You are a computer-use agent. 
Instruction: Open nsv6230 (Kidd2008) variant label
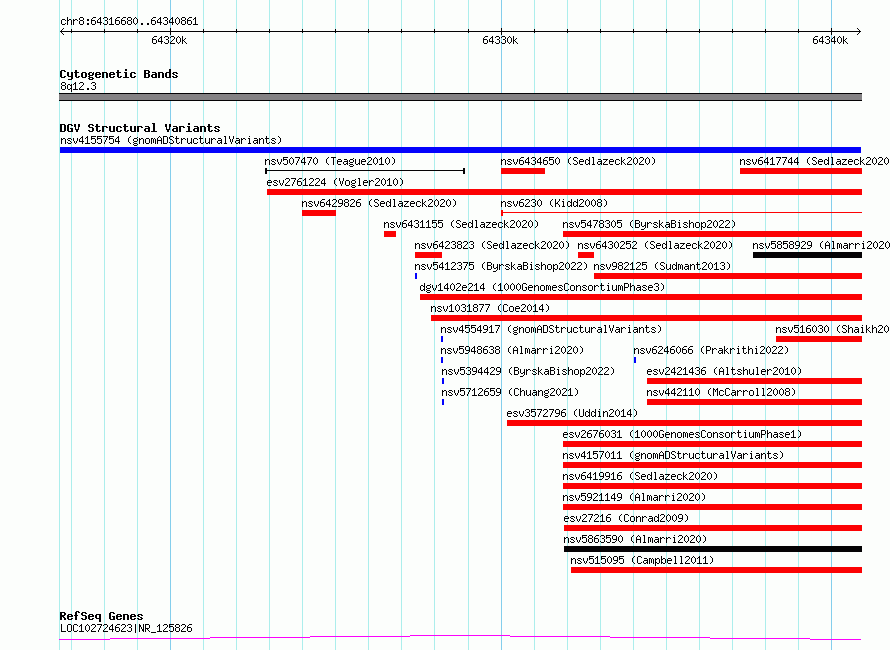coord(554,203)
